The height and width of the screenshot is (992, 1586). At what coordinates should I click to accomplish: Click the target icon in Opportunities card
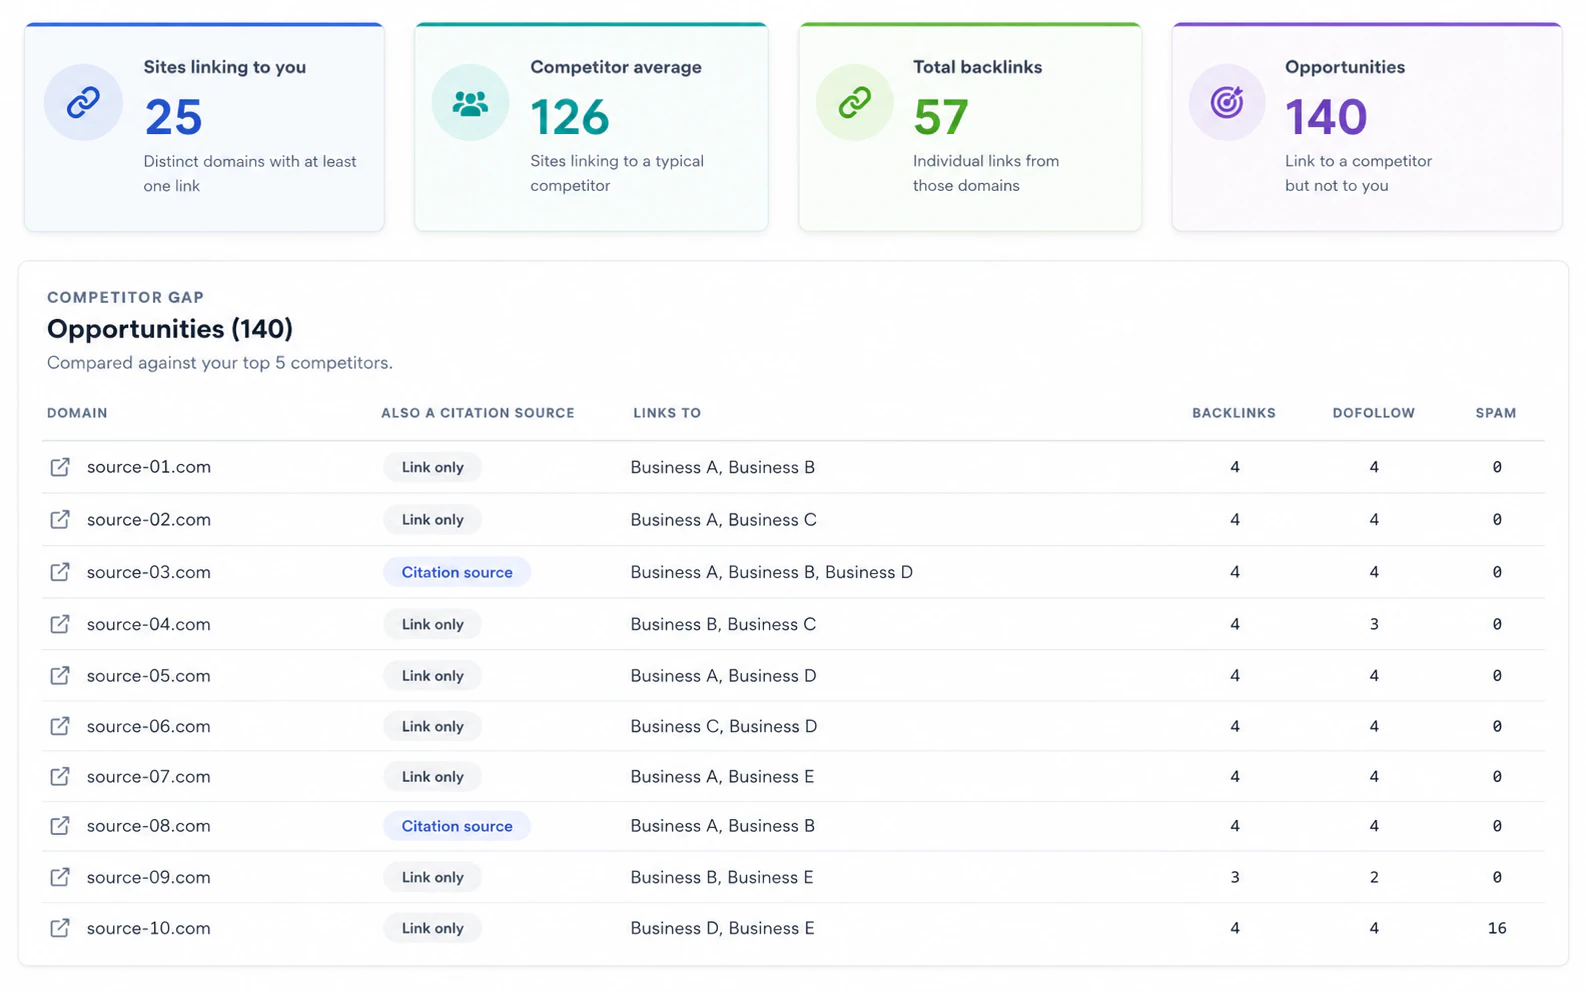coord(1227,102)
